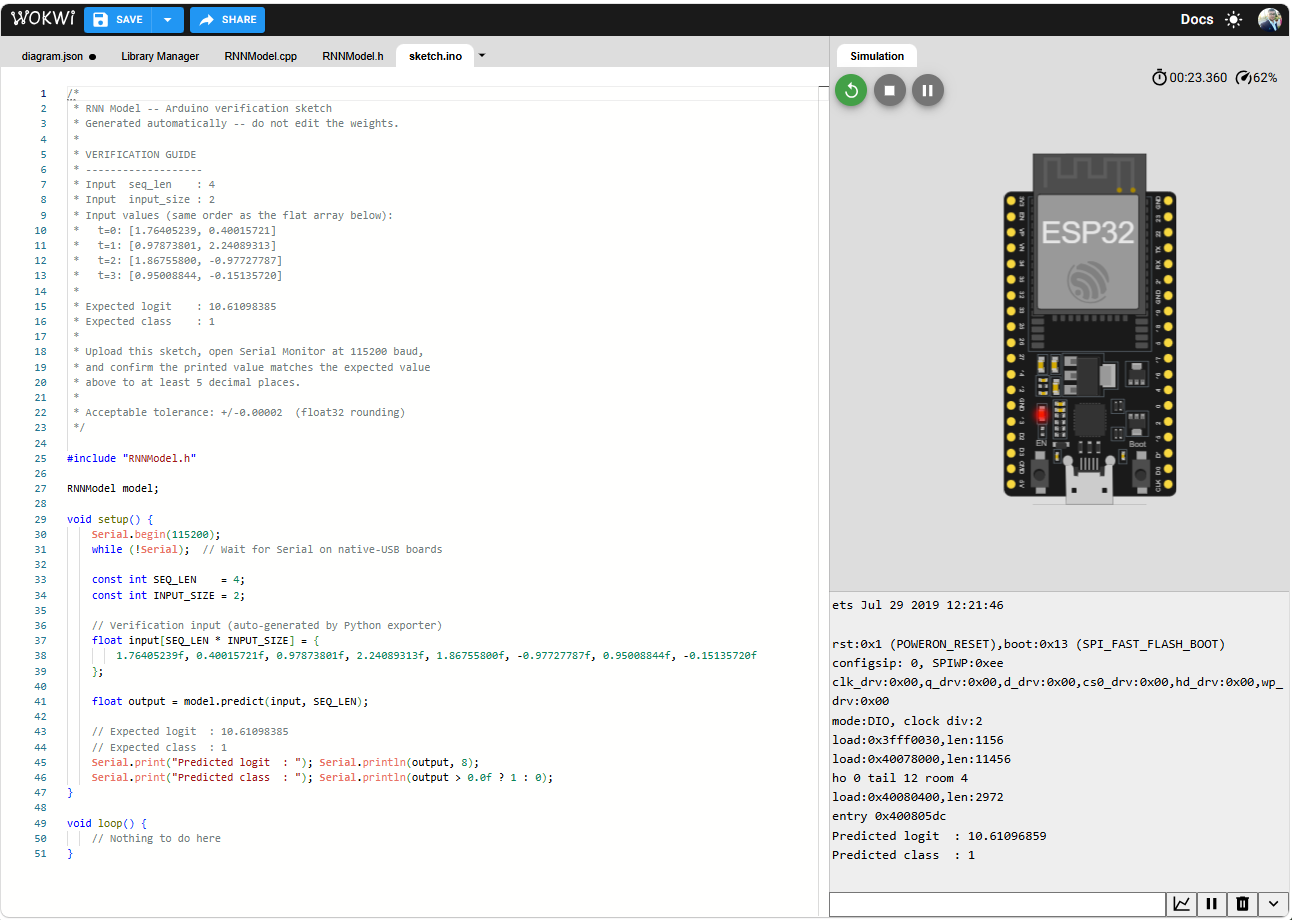This screenshot has height=920, width=1292.
Task: Click the "// Nothing to do here" comment
Action: [x=156, y=838]
